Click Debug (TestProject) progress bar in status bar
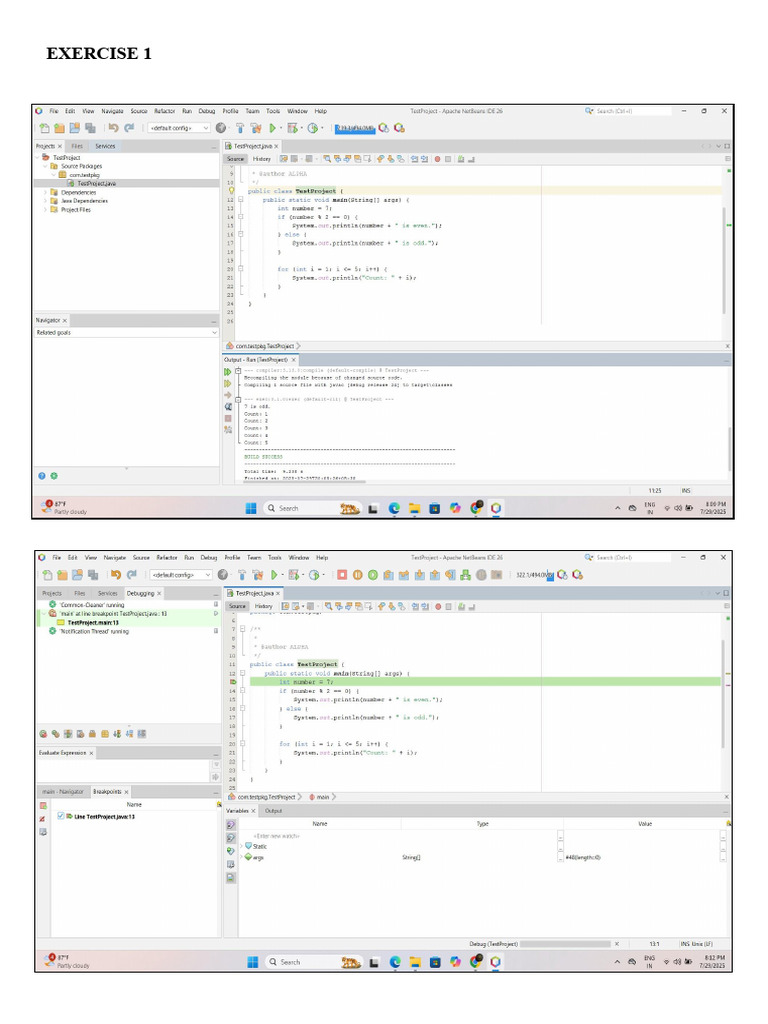This screenshot has height=1024, width=768. coord(564,943)
